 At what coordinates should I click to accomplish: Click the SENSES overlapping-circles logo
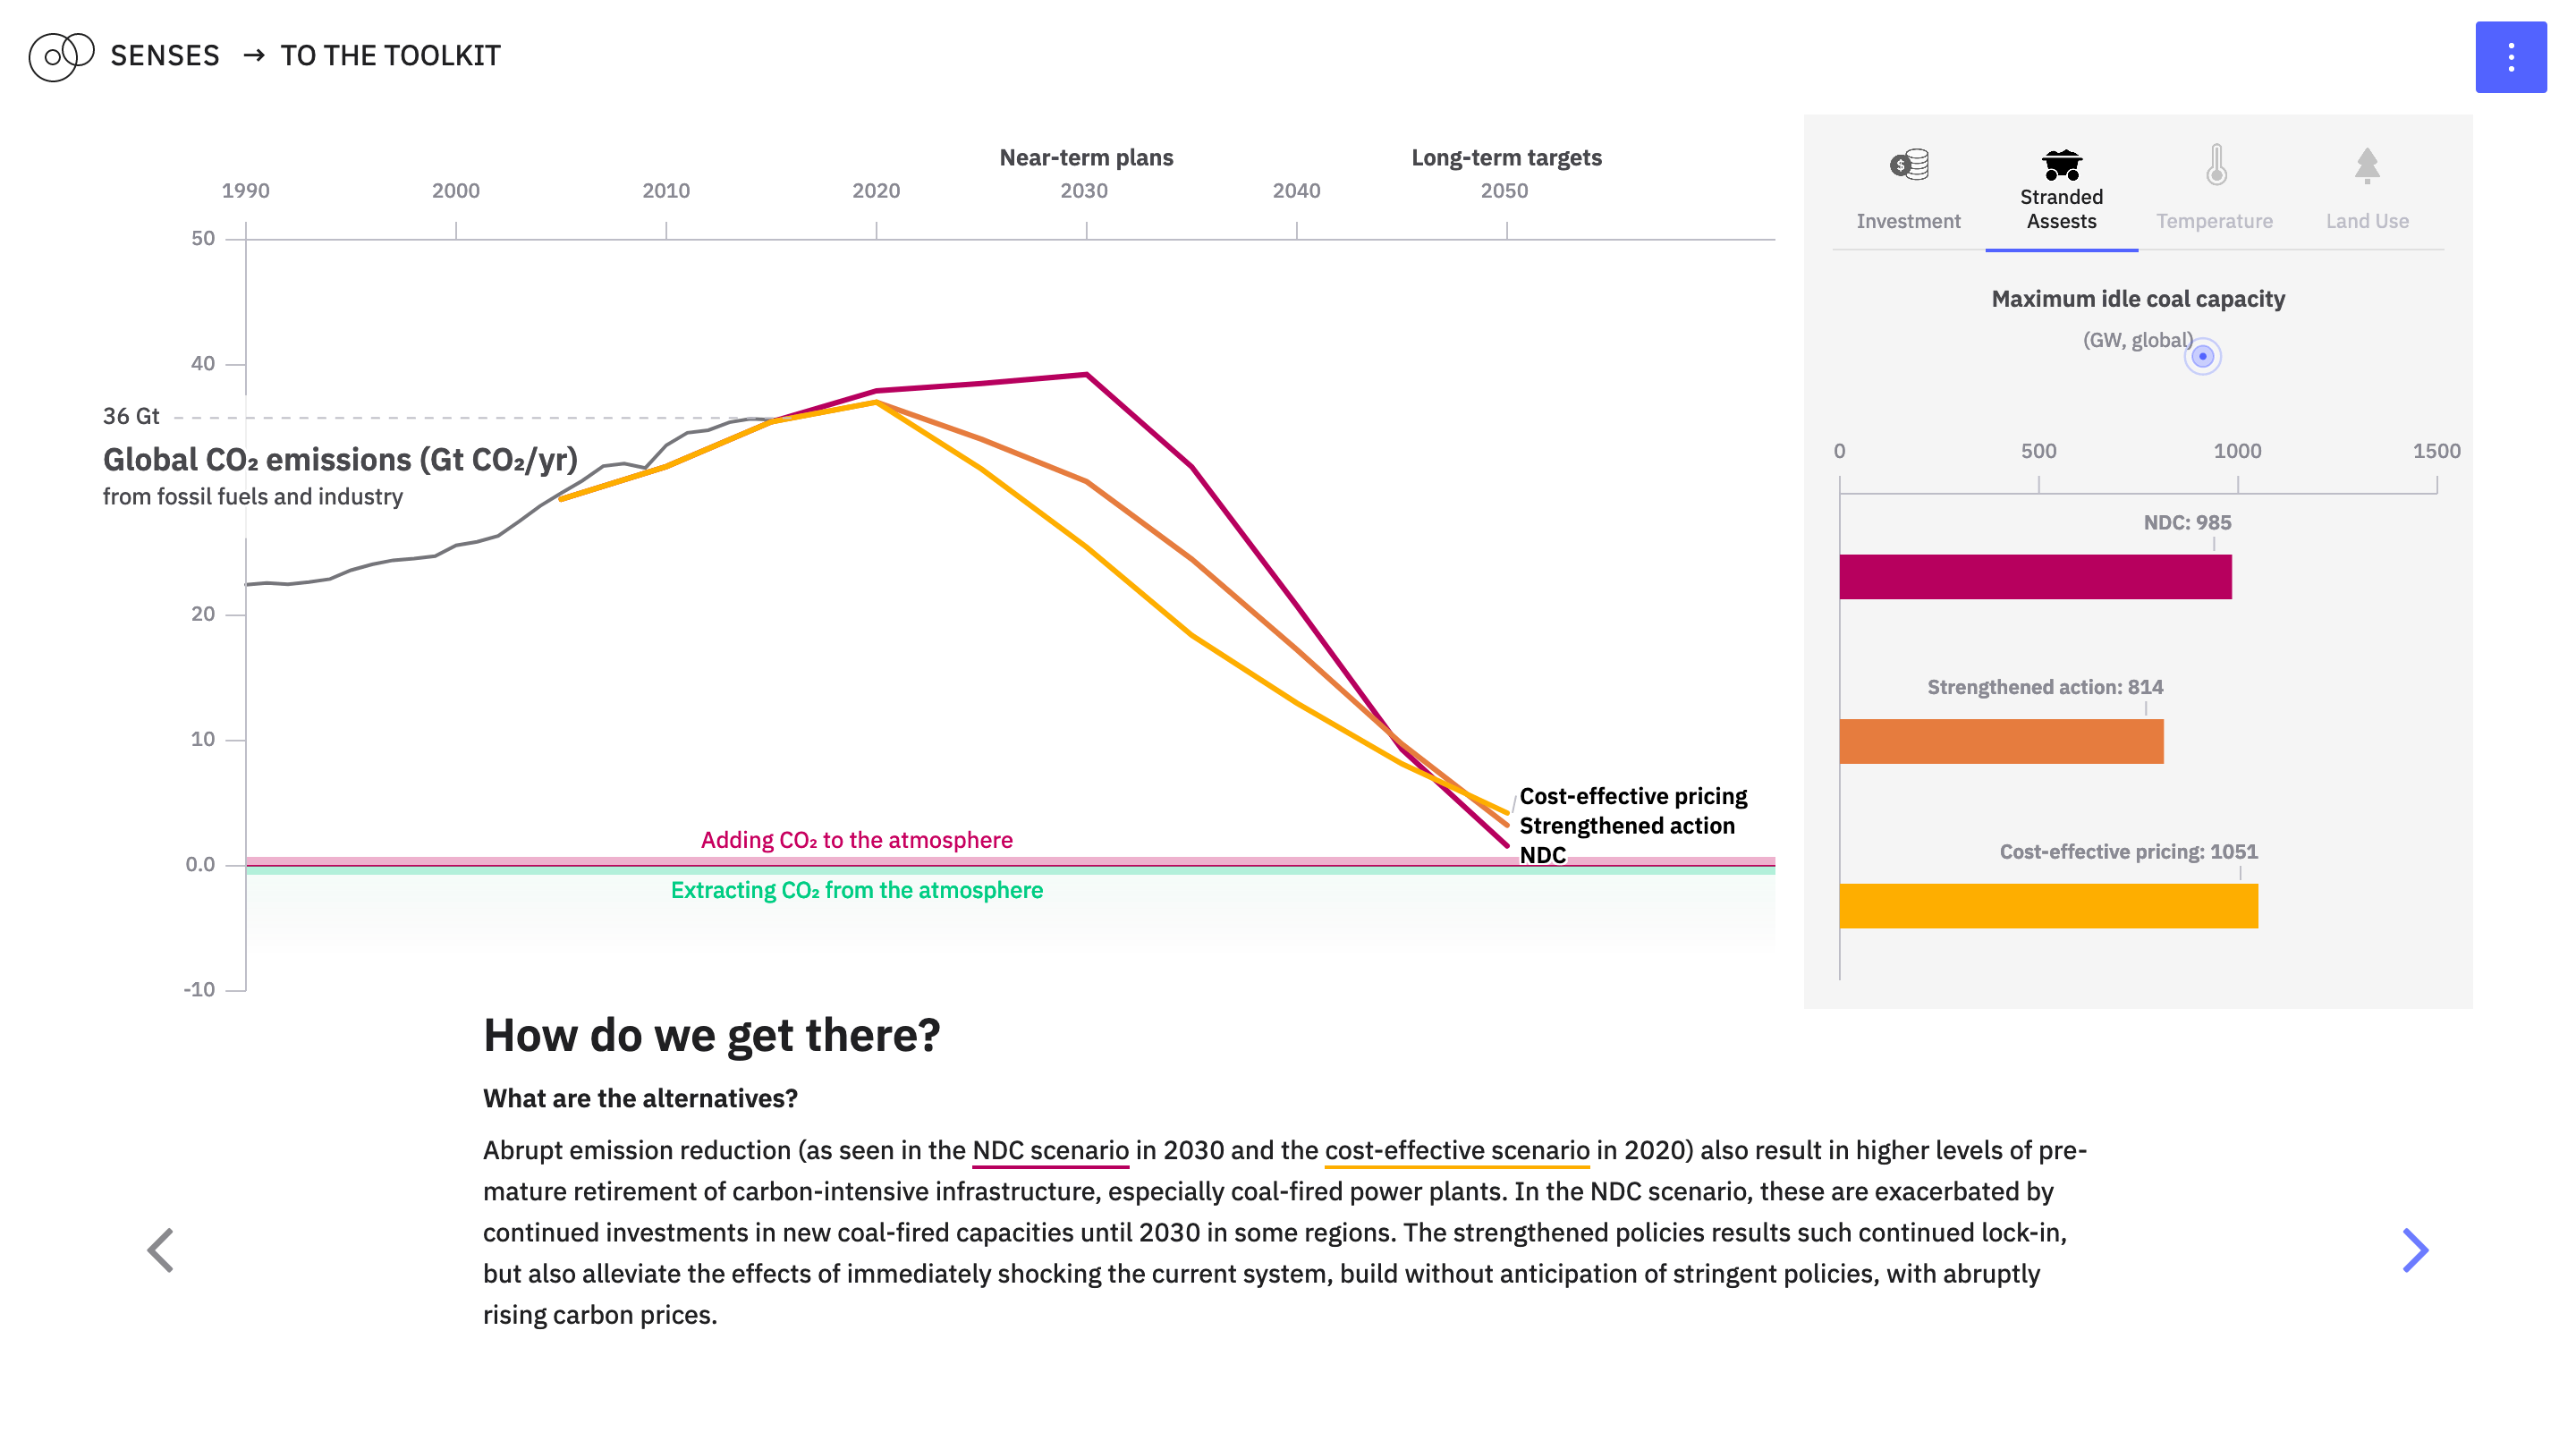62,56
